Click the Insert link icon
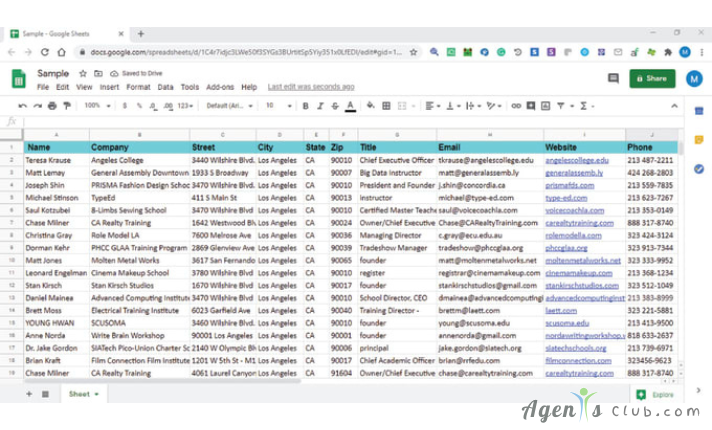The image size is (712, 430). click(x=516, y=106)
